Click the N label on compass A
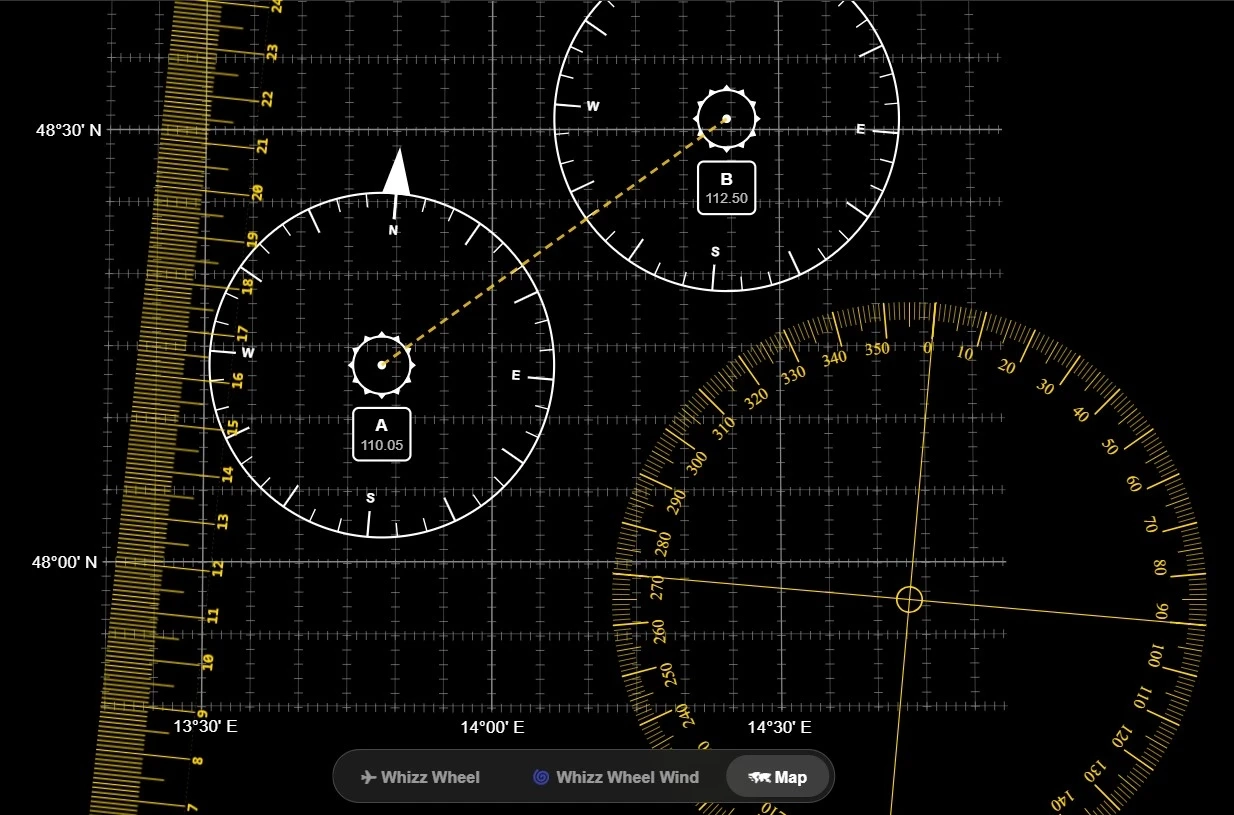 coord(393,230)
